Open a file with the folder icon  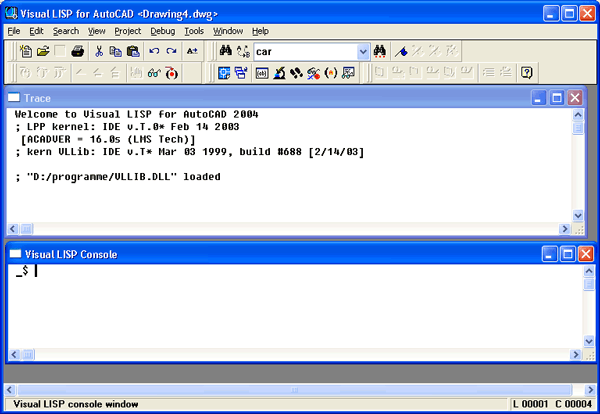pos(43,50)
